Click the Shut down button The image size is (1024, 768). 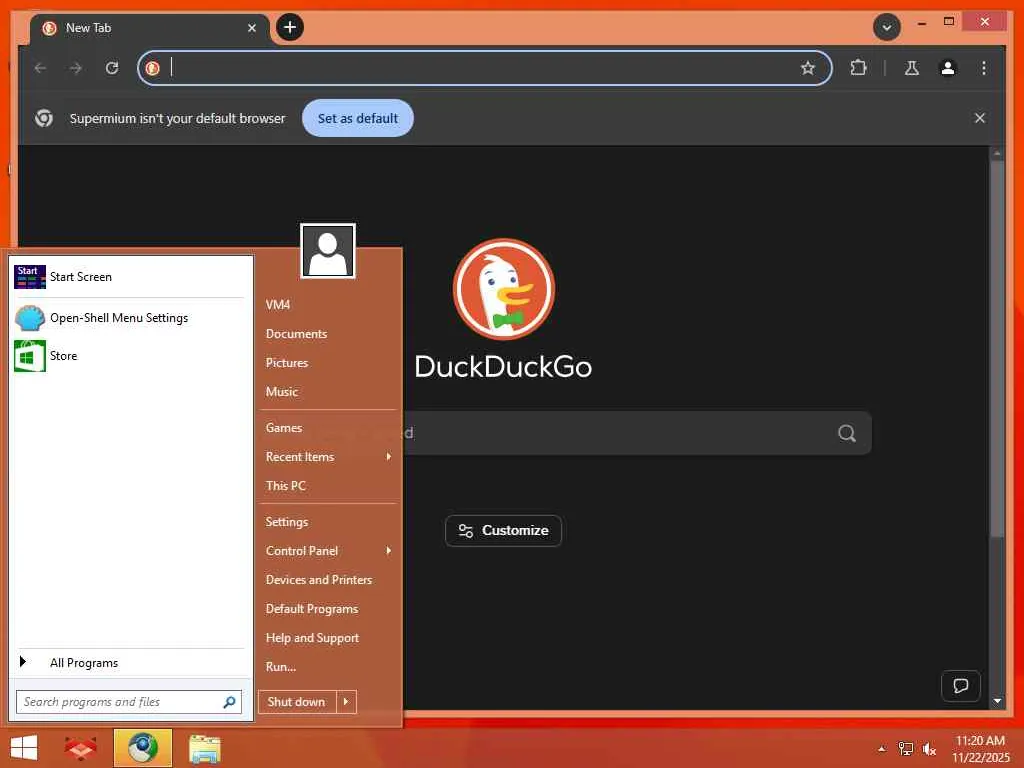296,702
